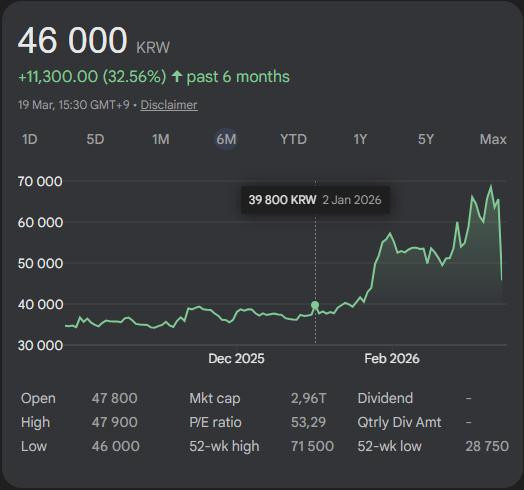Click the Open value 47 800

[x=114, y=398]
